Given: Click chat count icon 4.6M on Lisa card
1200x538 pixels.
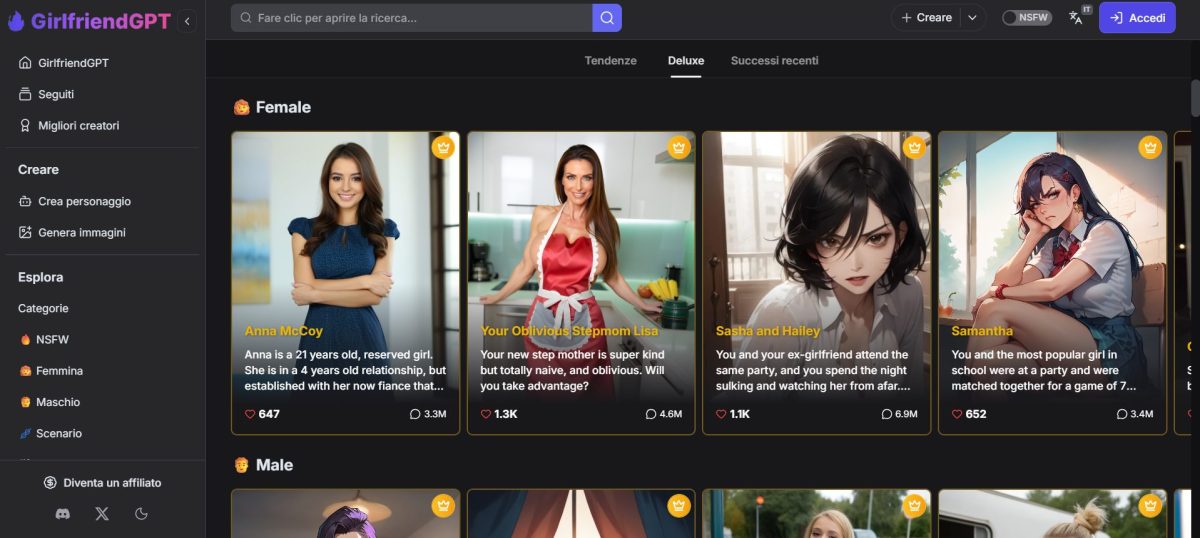Looking at the screenshot, I should 651,414.
